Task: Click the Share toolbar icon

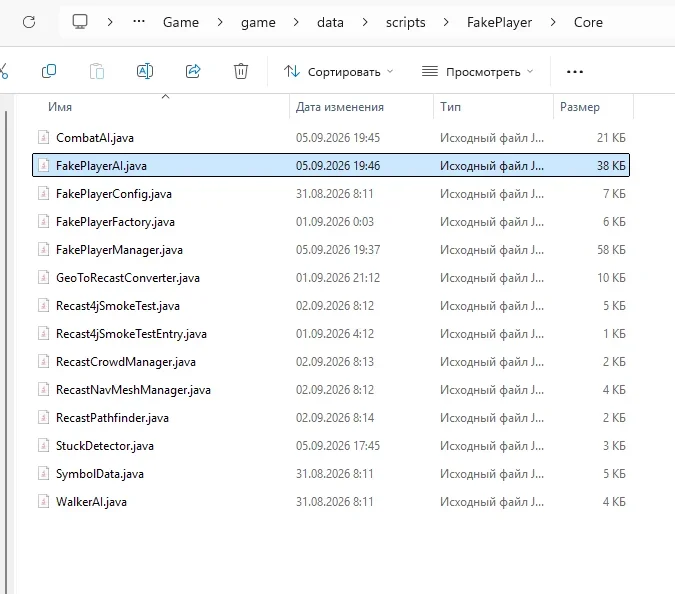Action: (193, 71)
